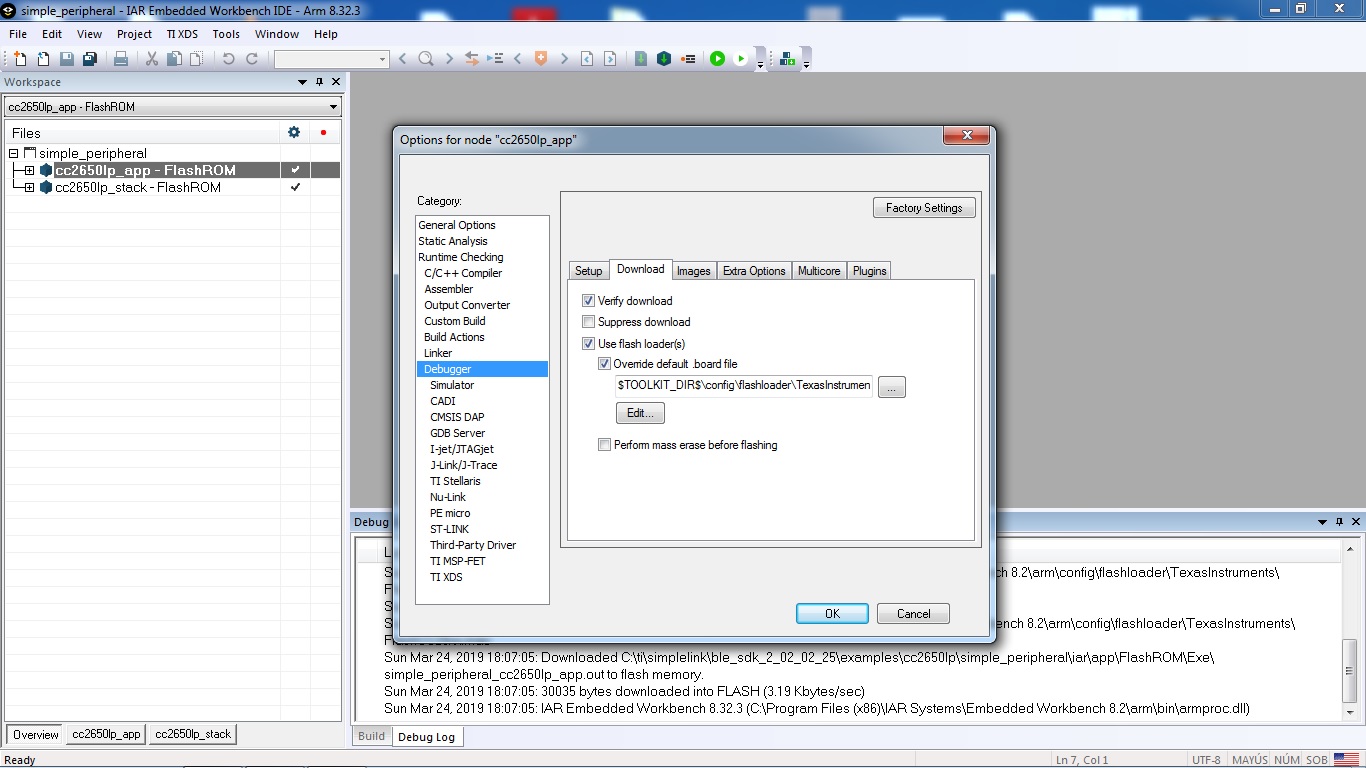Click the Go to line toolbar icon

click(x=494, y=59)
